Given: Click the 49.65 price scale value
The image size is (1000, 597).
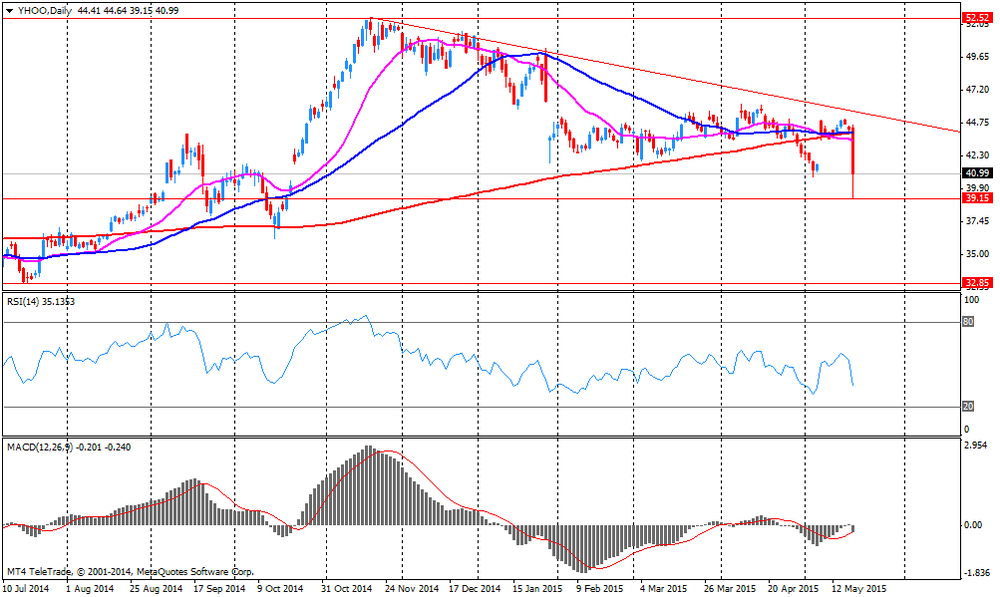Looking at the screenshot, I should point(977,57).
